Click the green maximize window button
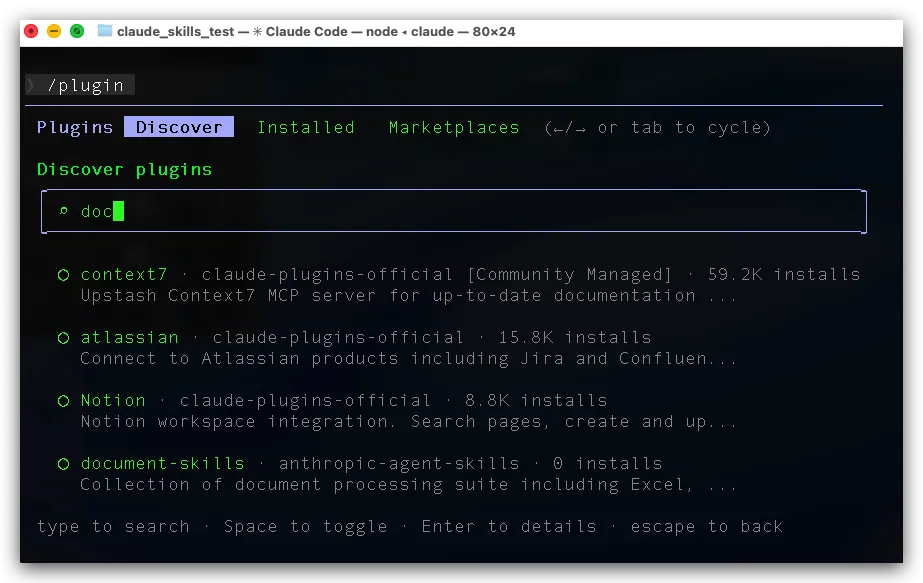923x583 pixels. click(x=77, y=31)
